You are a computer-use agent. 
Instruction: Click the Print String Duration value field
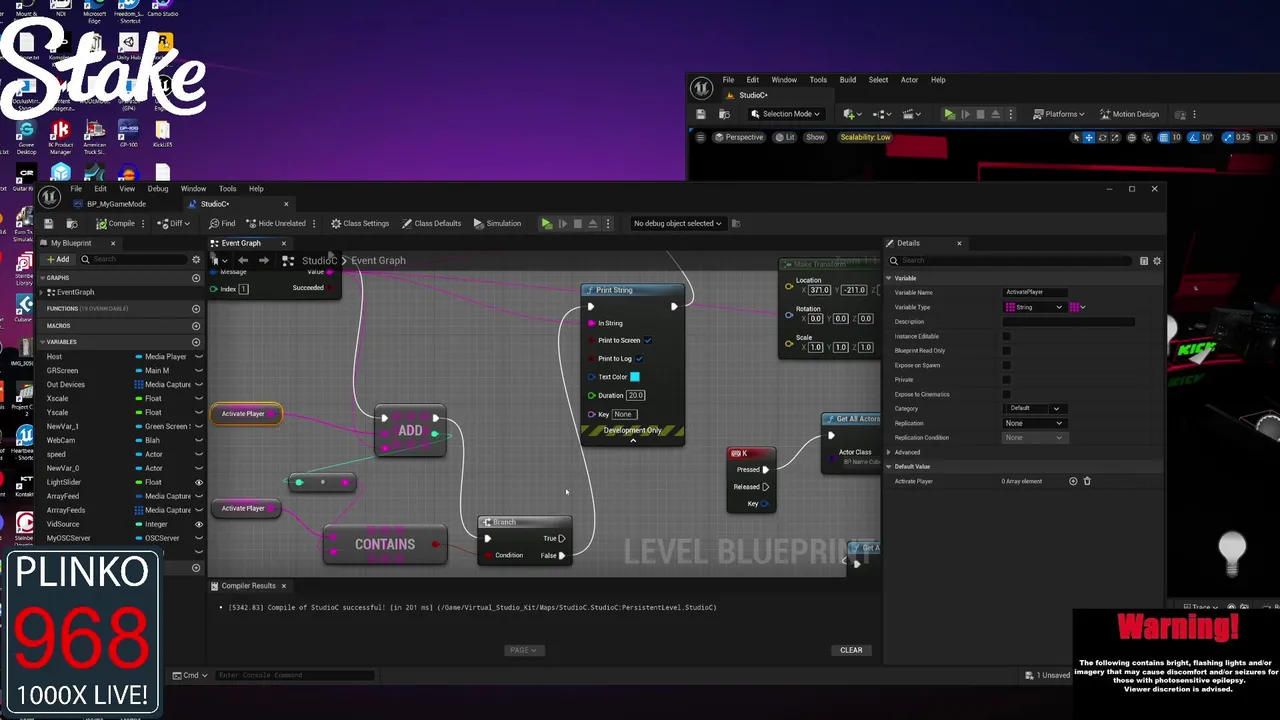(635, 395)
